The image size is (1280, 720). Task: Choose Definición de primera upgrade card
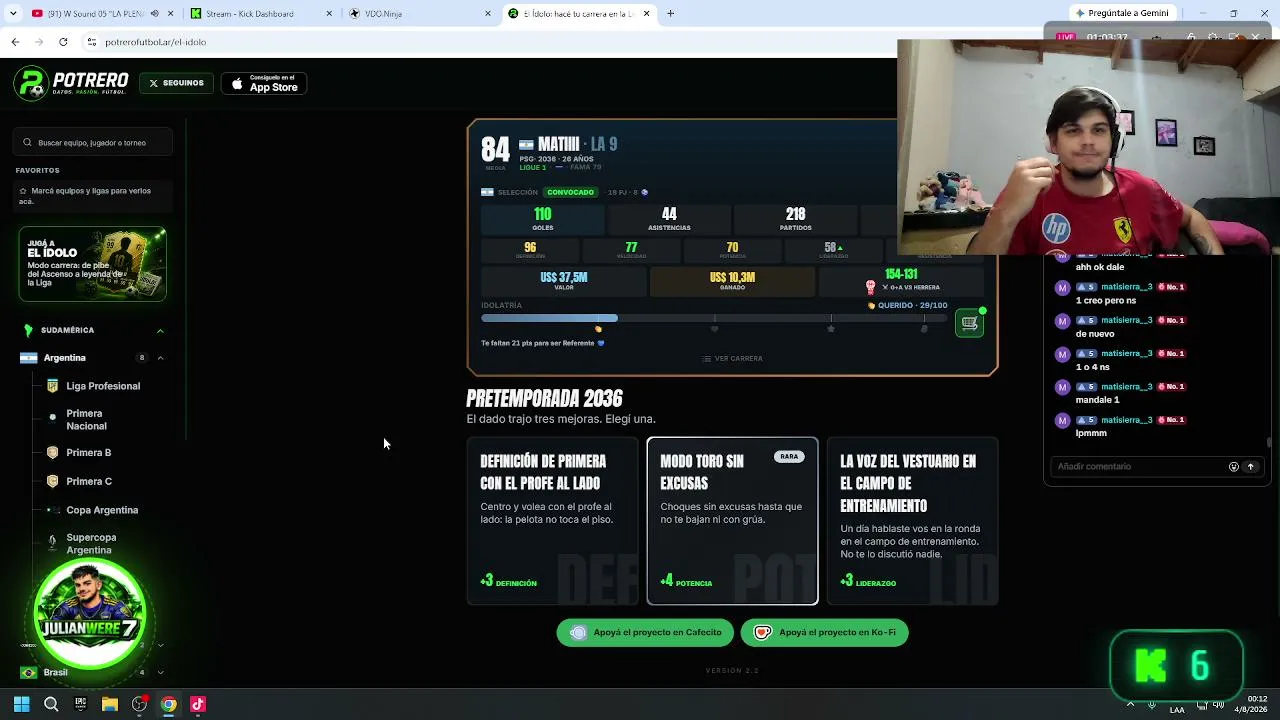552,521
